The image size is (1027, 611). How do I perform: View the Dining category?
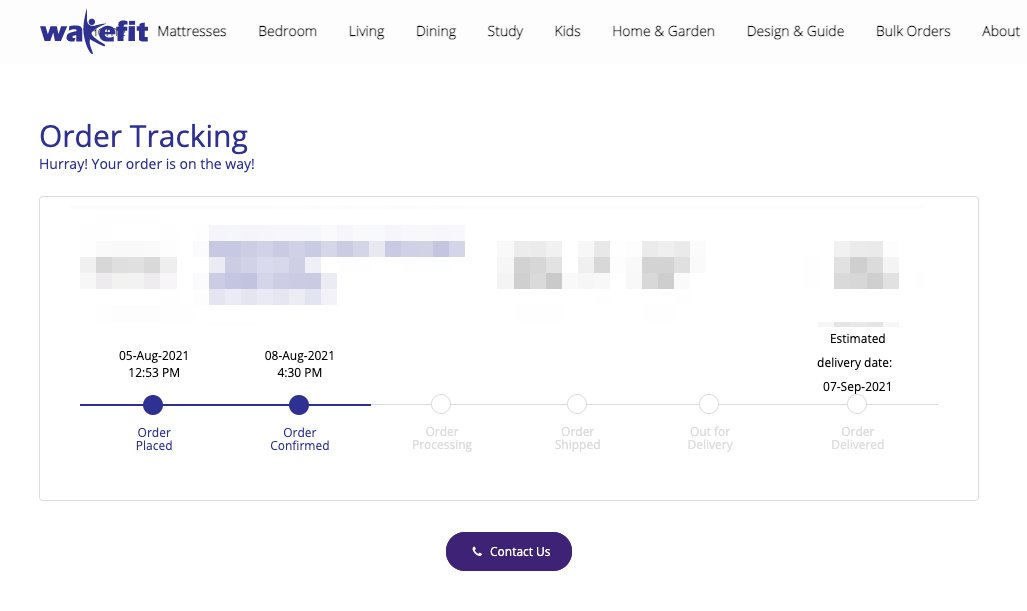[x=435, y=31]
